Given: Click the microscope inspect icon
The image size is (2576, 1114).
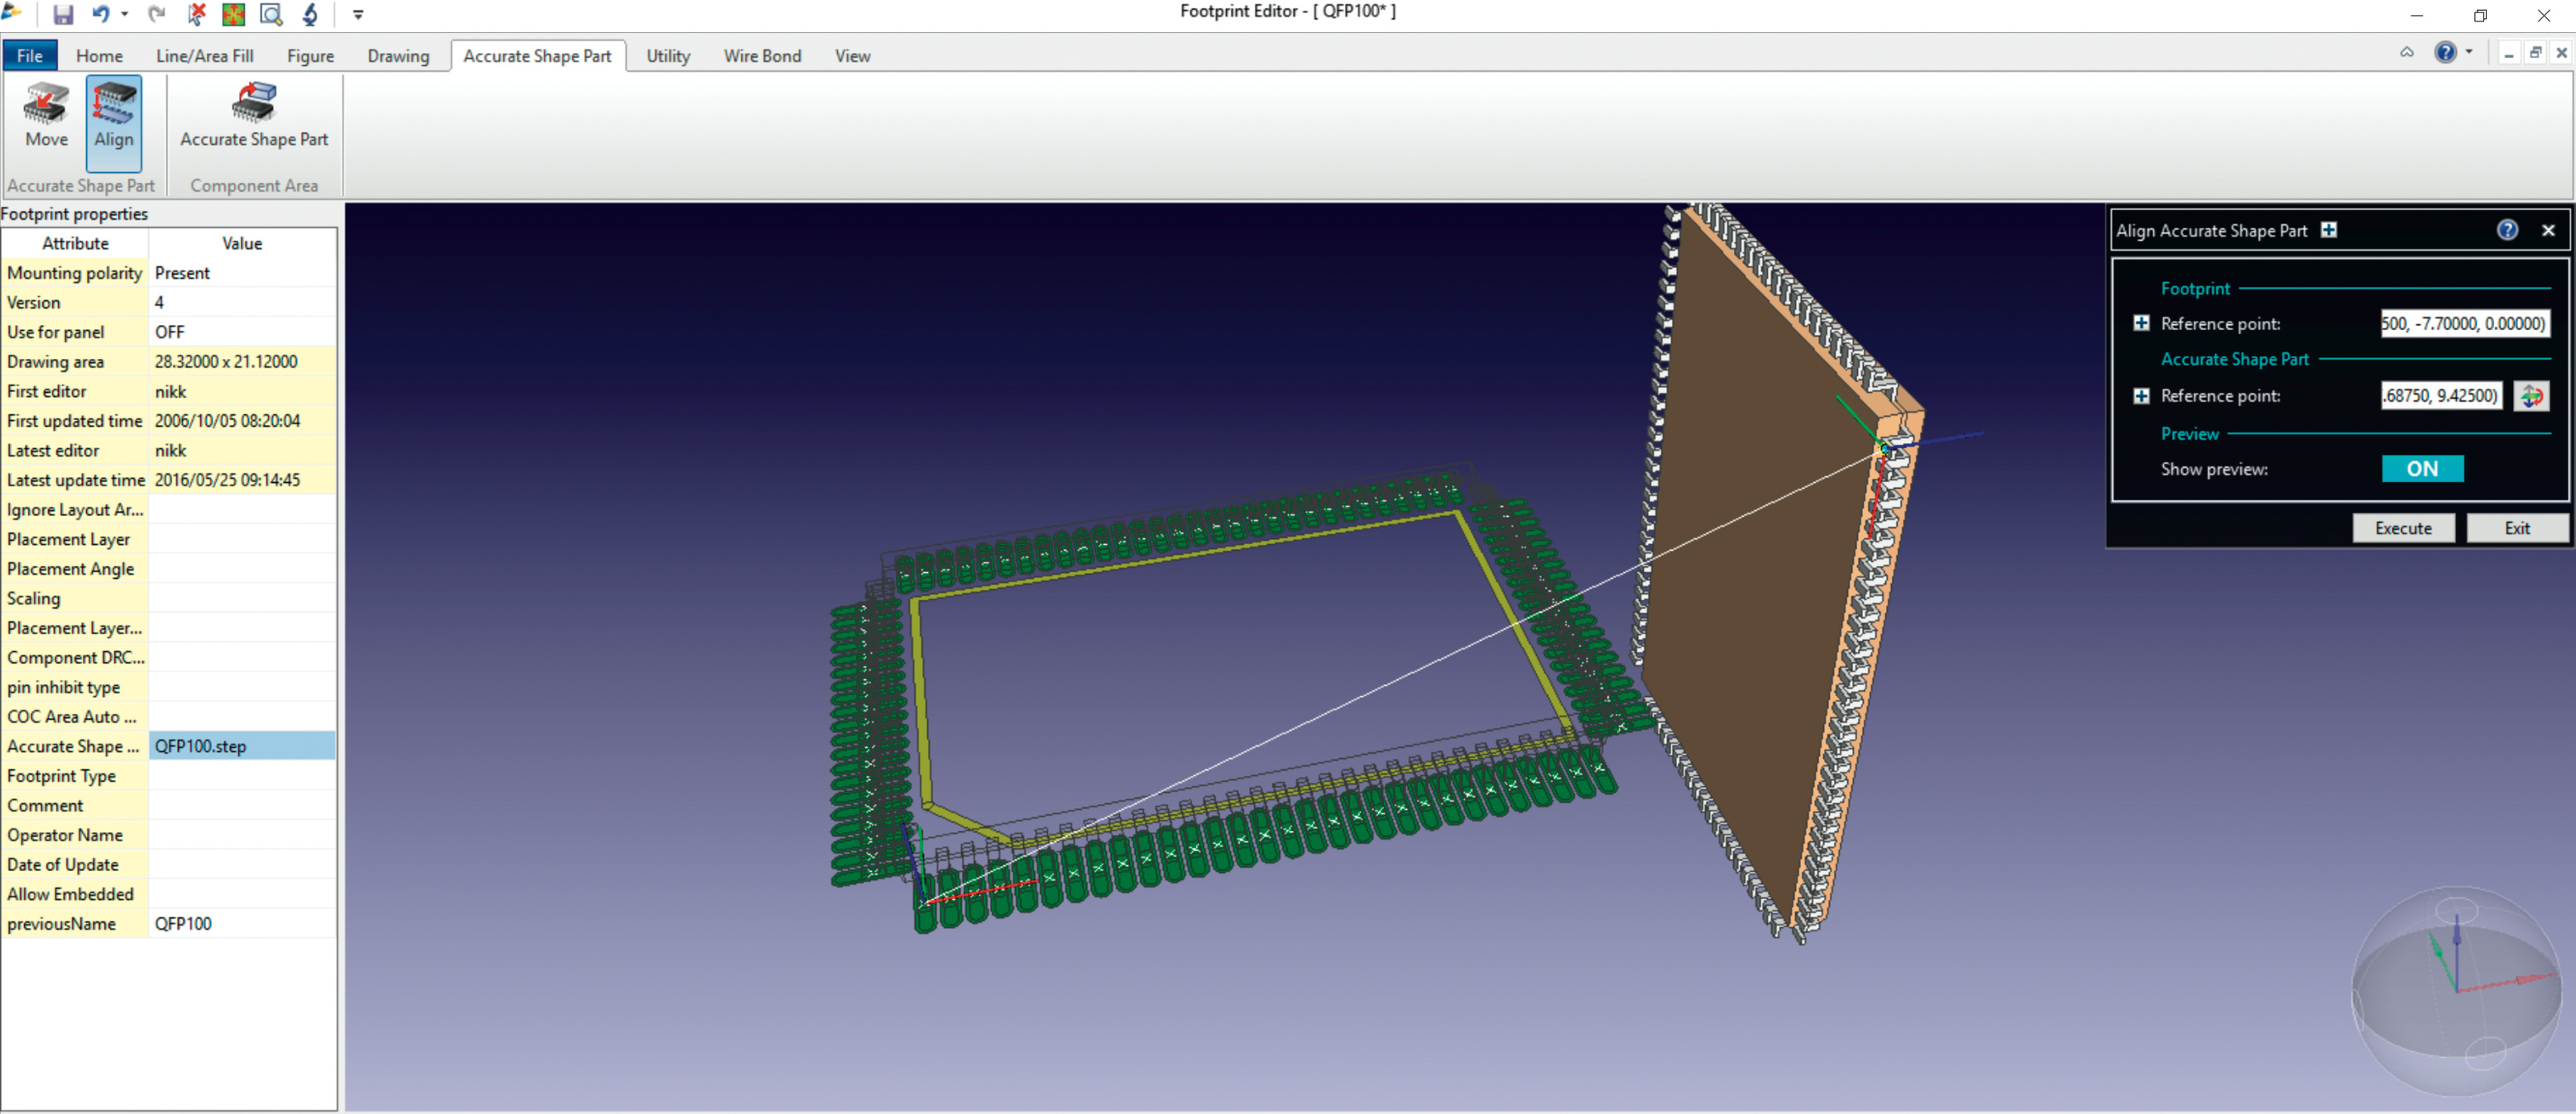Looking at the screenshot, I should tap(310, 14).
